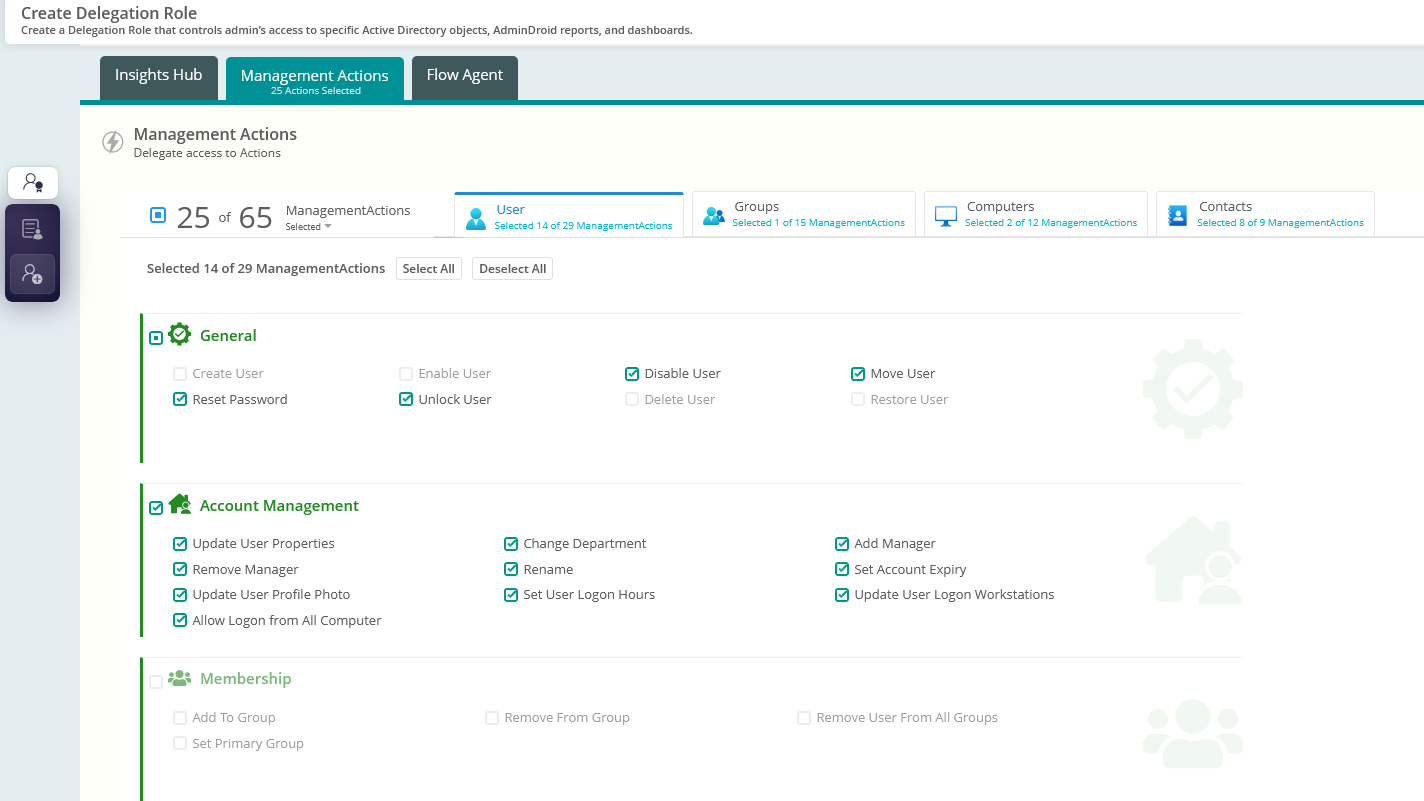Check the Add To Group option
This screenshot has width=1424, height=801.
tap(179, 717)
